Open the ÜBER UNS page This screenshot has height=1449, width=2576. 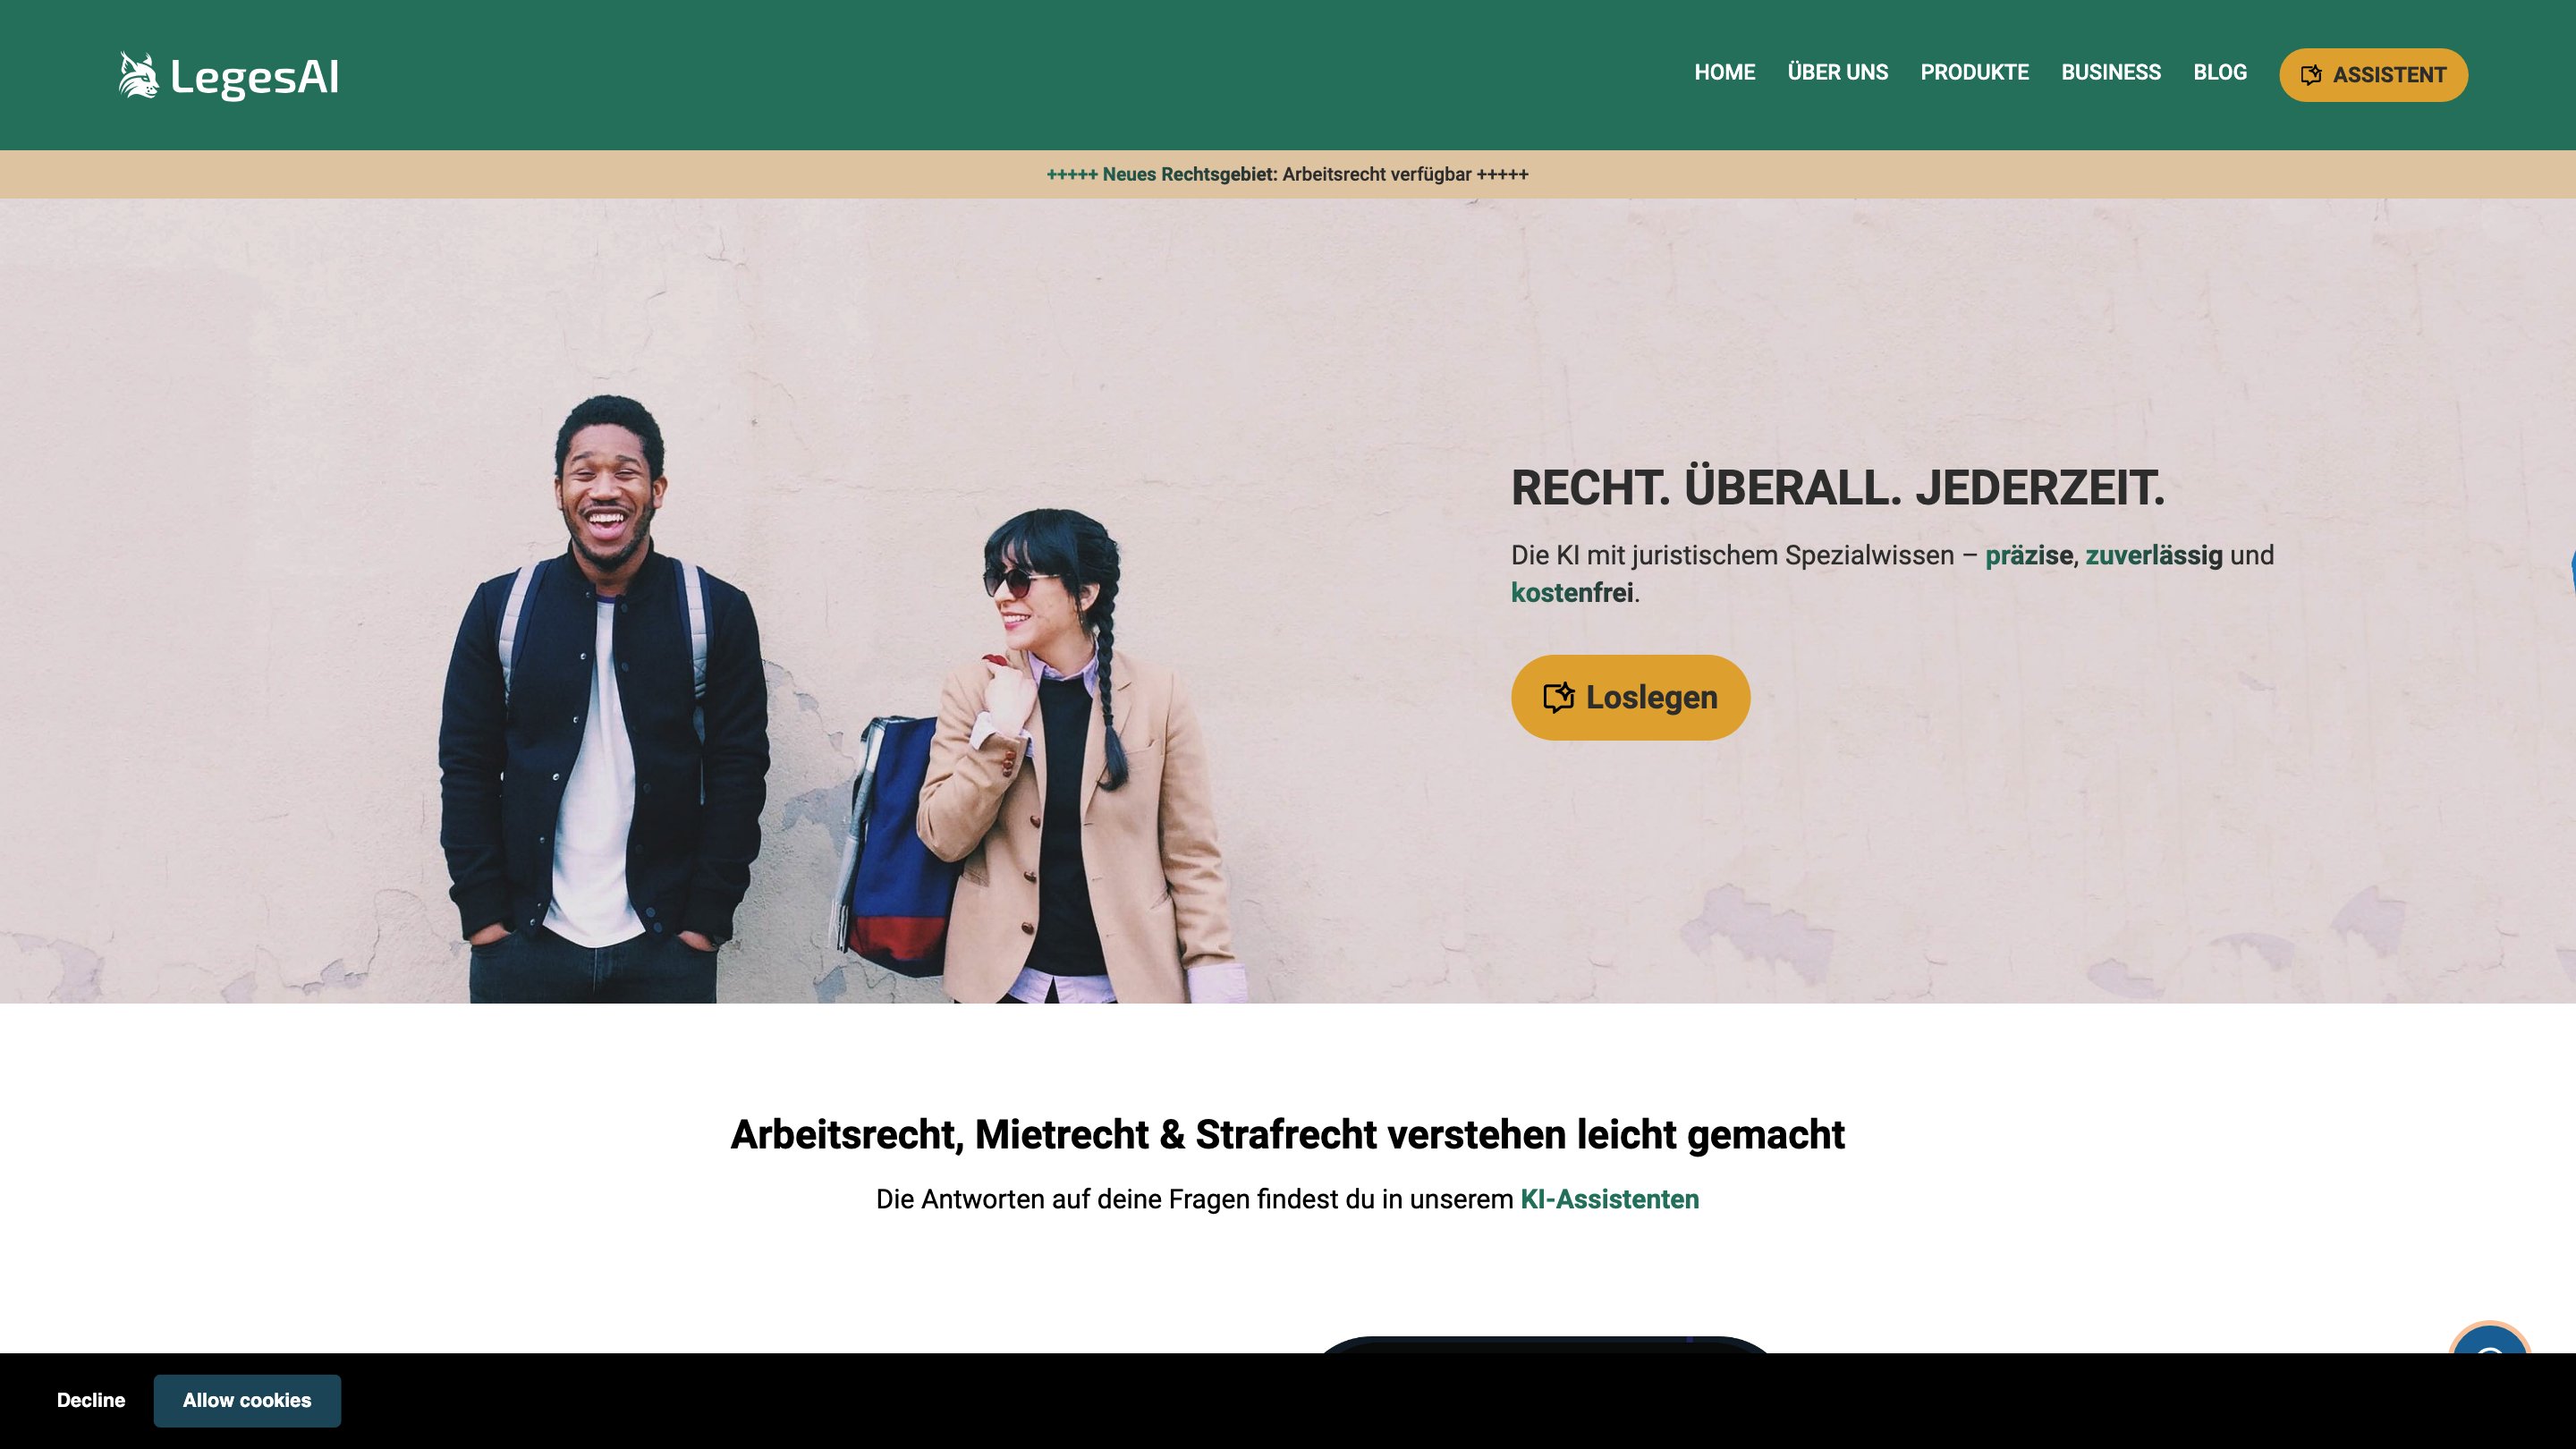[1837, 73]
